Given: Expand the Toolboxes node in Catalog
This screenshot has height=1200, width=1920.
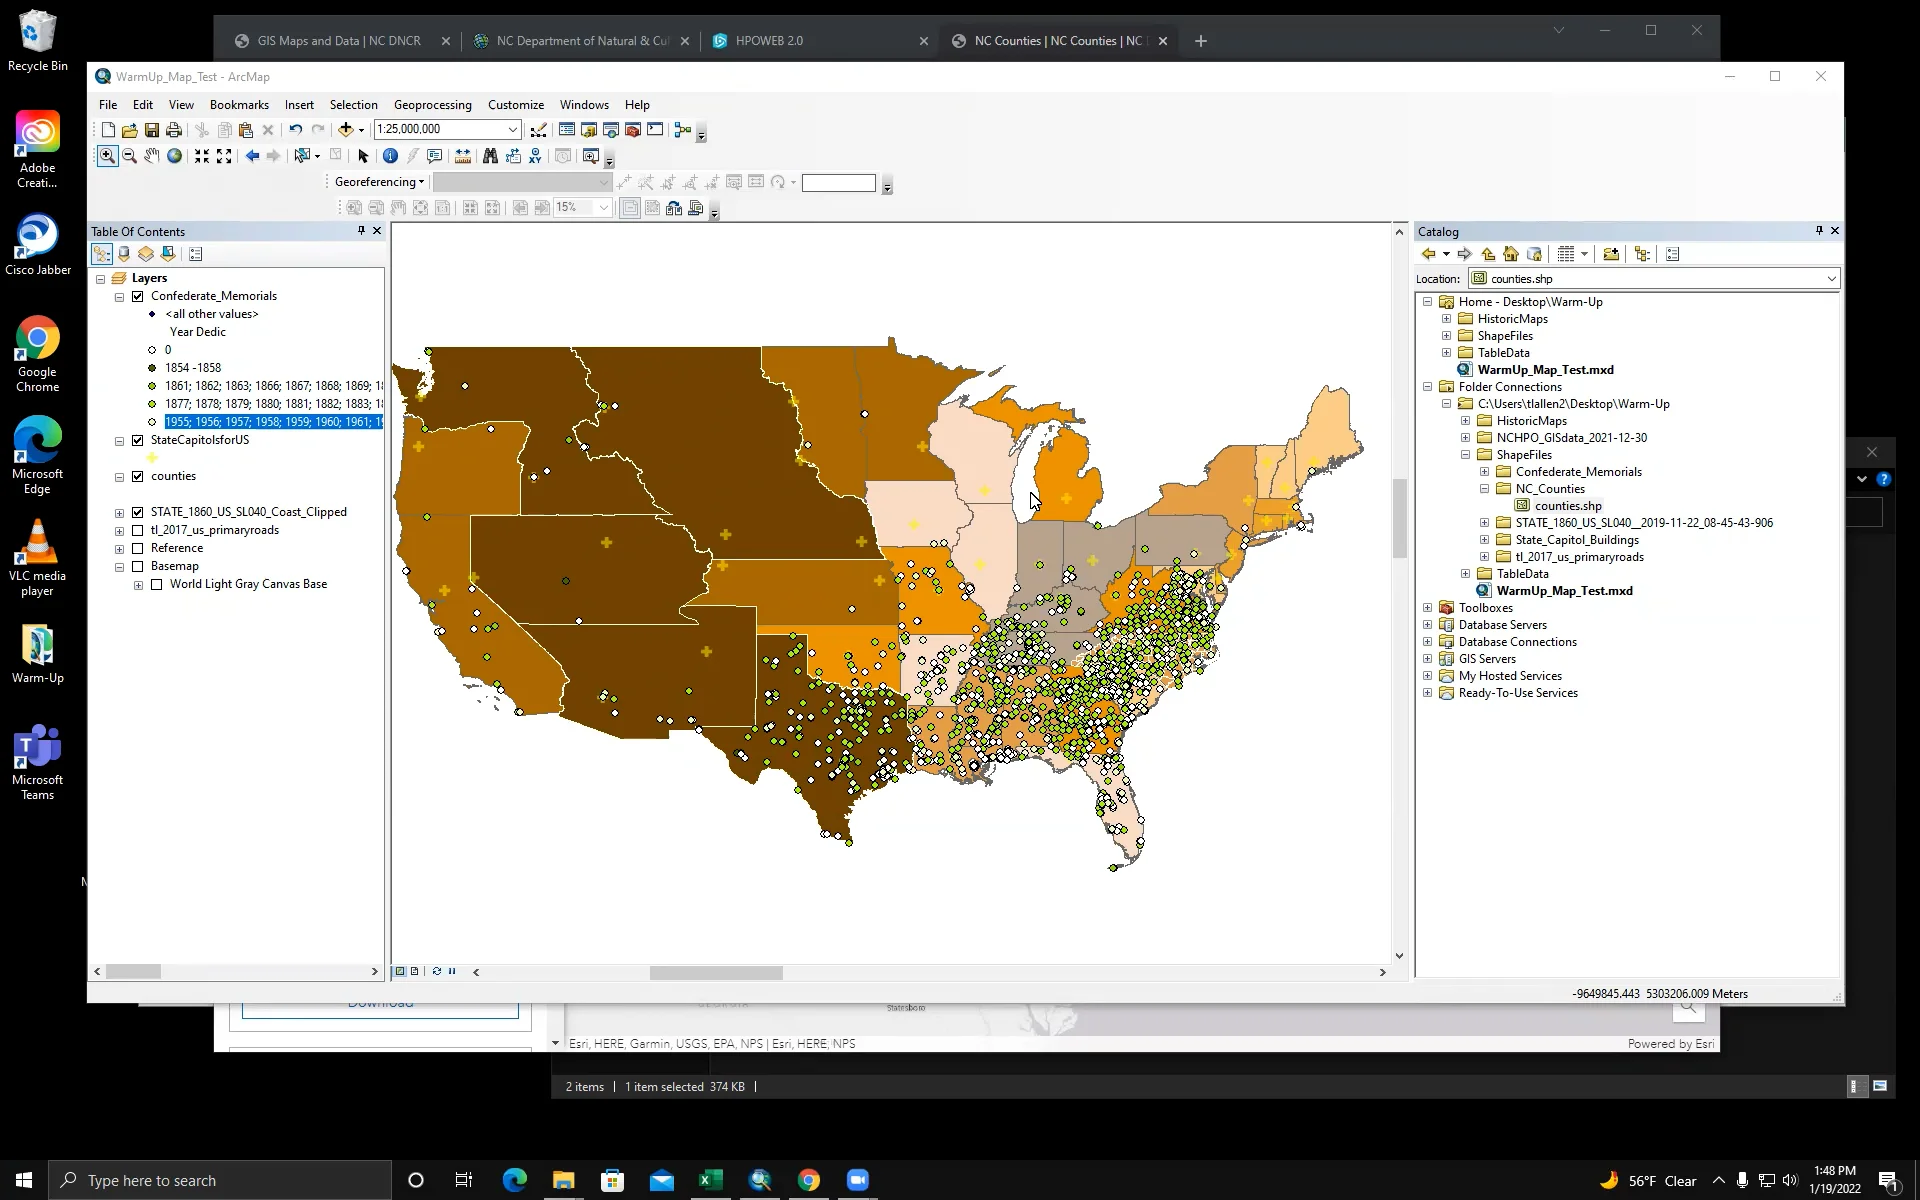Looking at the screenshot, I should pyautogui.click(x=1427, y=607).
